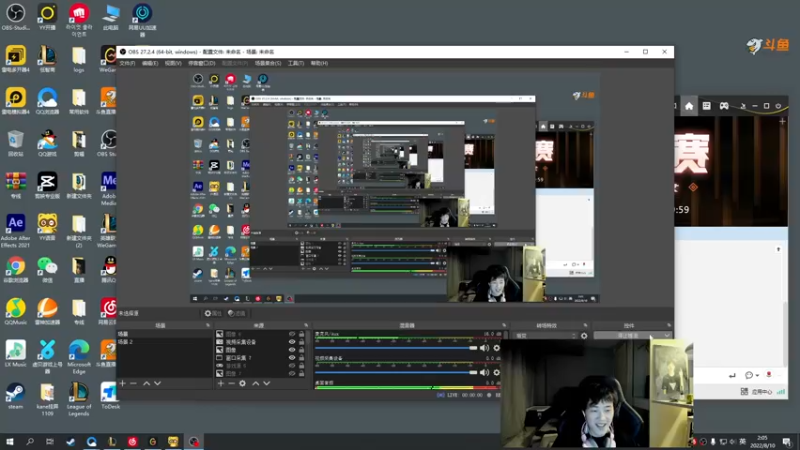Move the scene up with the up arrow

146,383
